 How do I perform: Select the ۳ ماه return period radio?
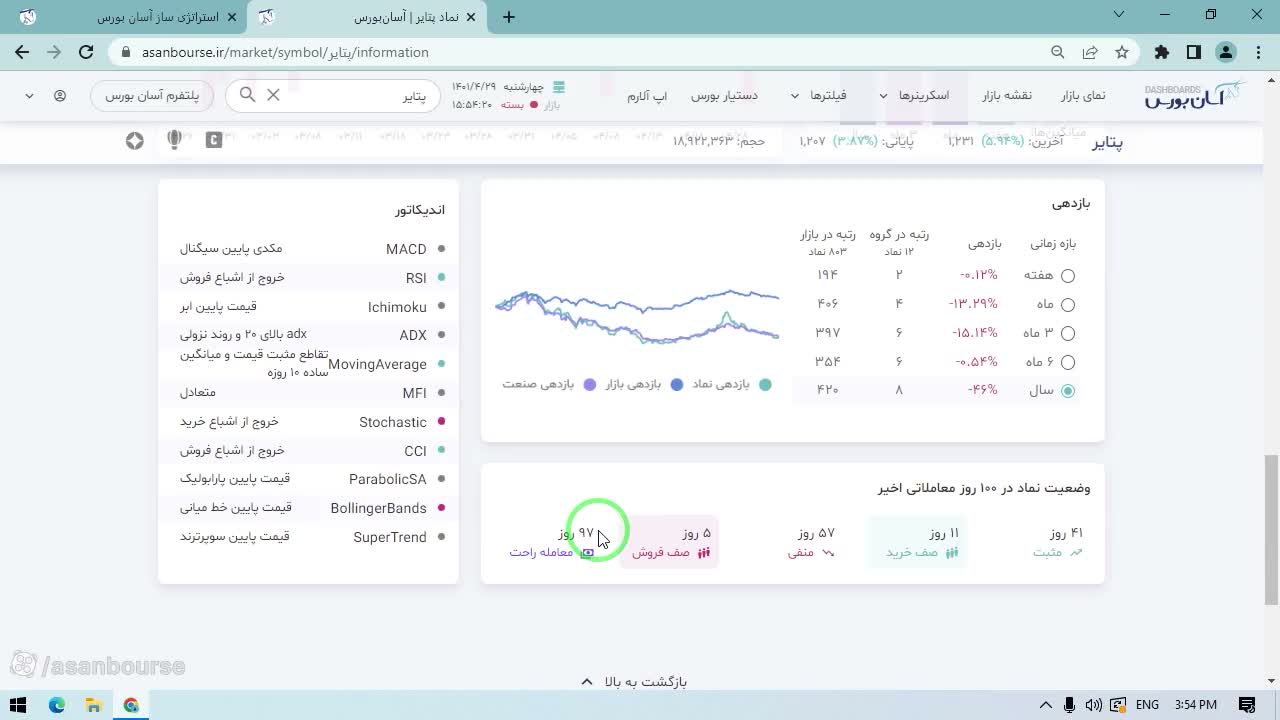click(x=1068, y=333)
